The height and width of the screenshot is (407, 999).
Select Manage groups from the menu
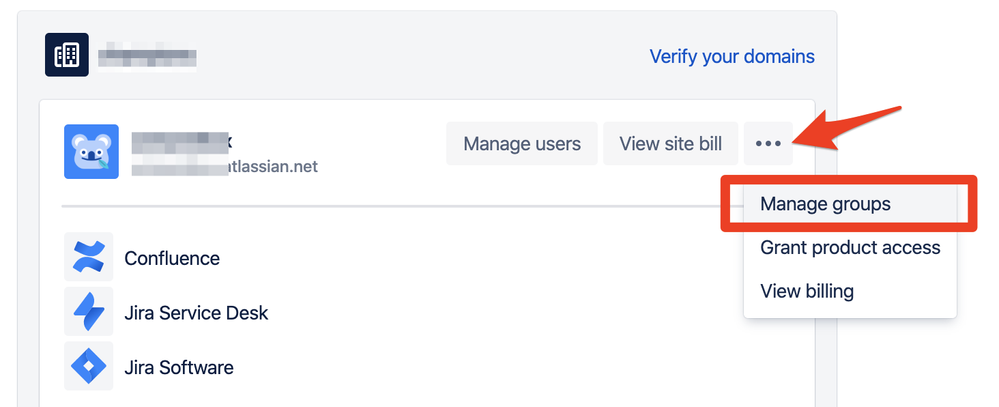tap(825, 204)
